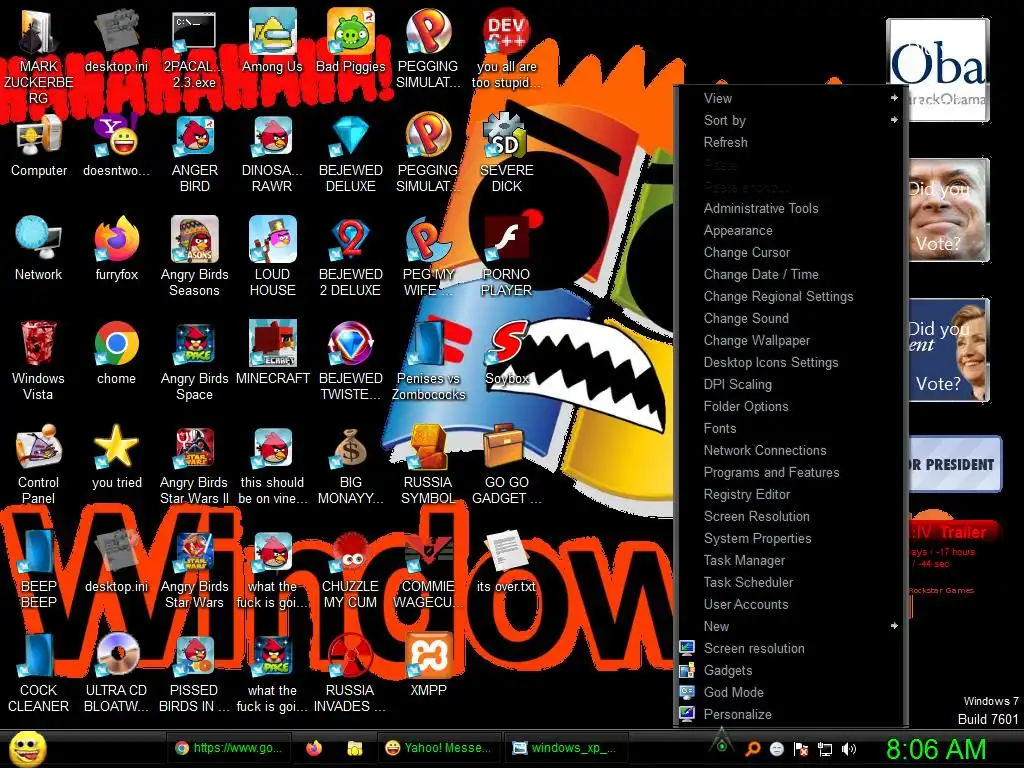Viewport: 1024px width, 768px height.
Task: Click the network tray icon
Action: point(825,749)
